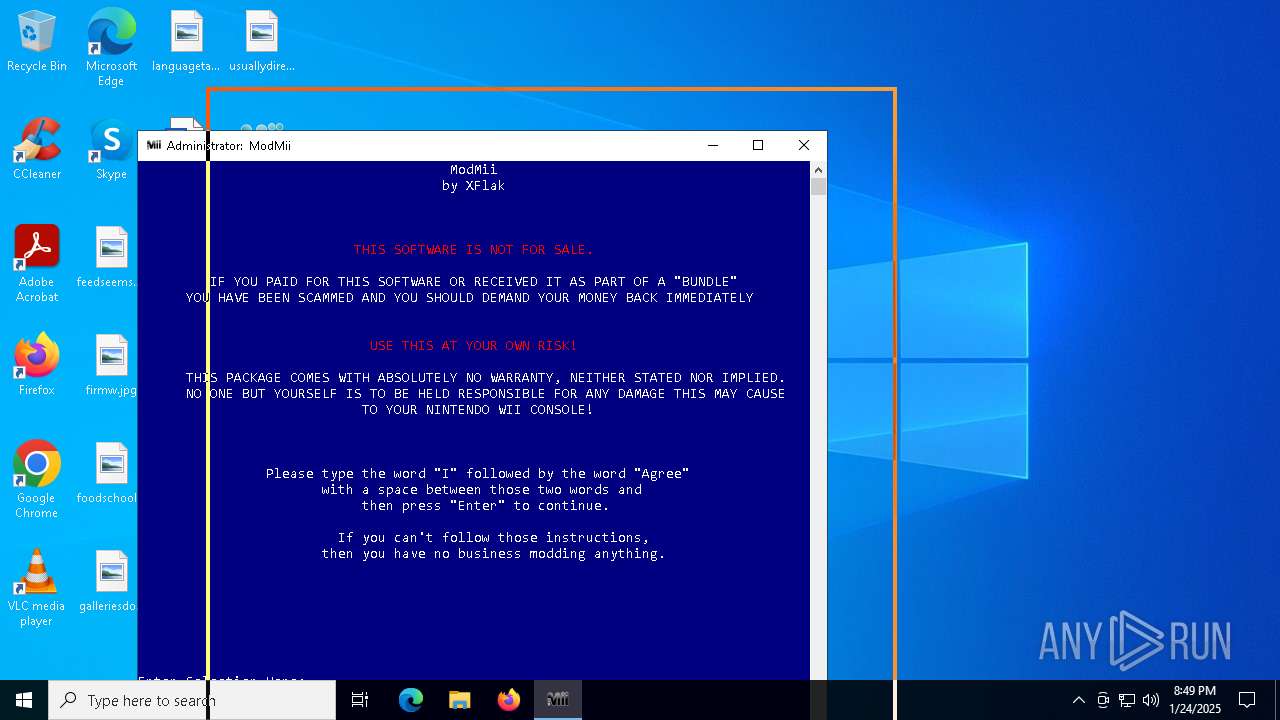Screen dimensions: 1280x720
Task: Open the Windows Start menu
Action: [x=24, y=700]
